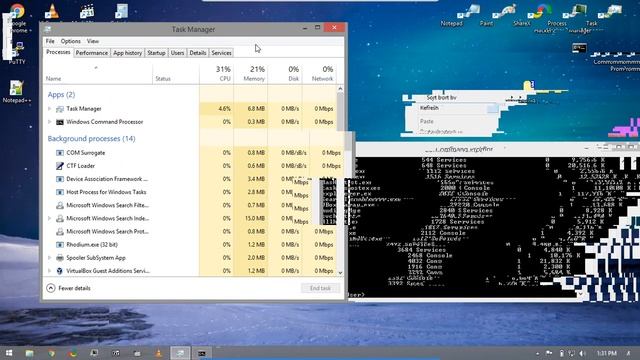The height and width of the screenshot is (360, 640).
Task: Select the COM Surrogate process name
Action: click(x=86, y=153)
